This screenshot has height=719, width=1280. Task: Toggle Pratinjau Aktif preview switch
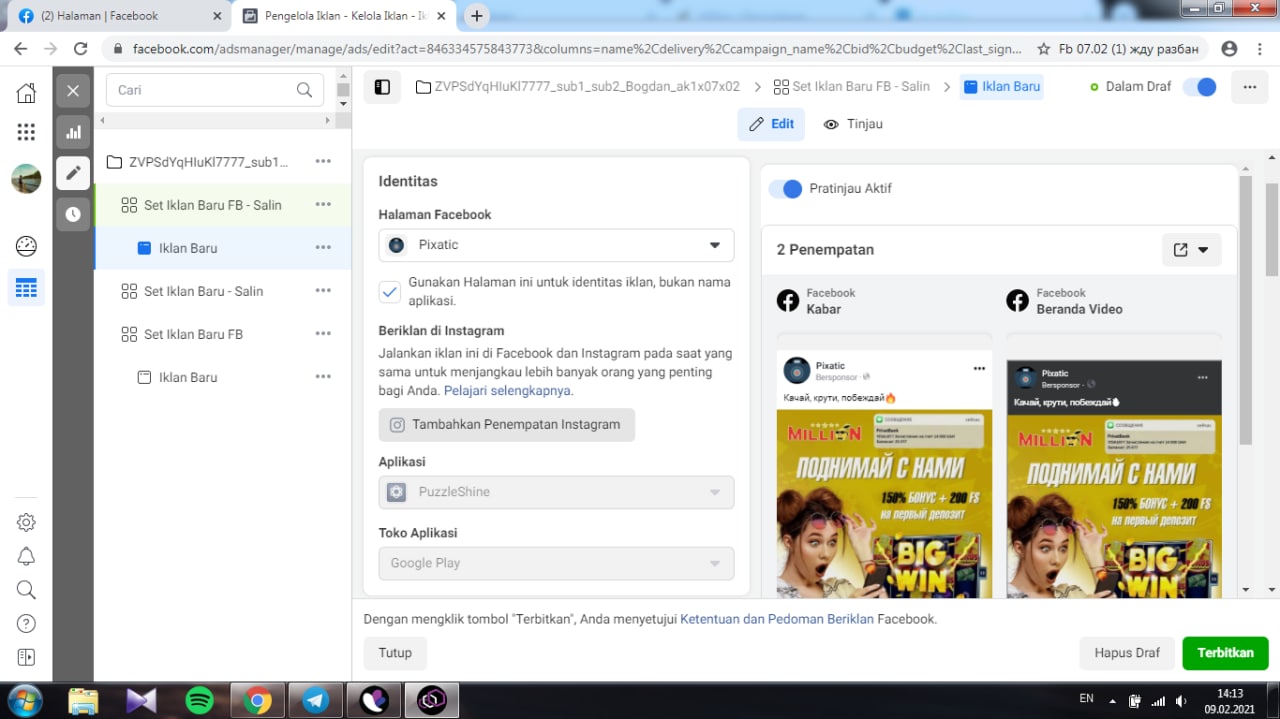coord(785,188)
